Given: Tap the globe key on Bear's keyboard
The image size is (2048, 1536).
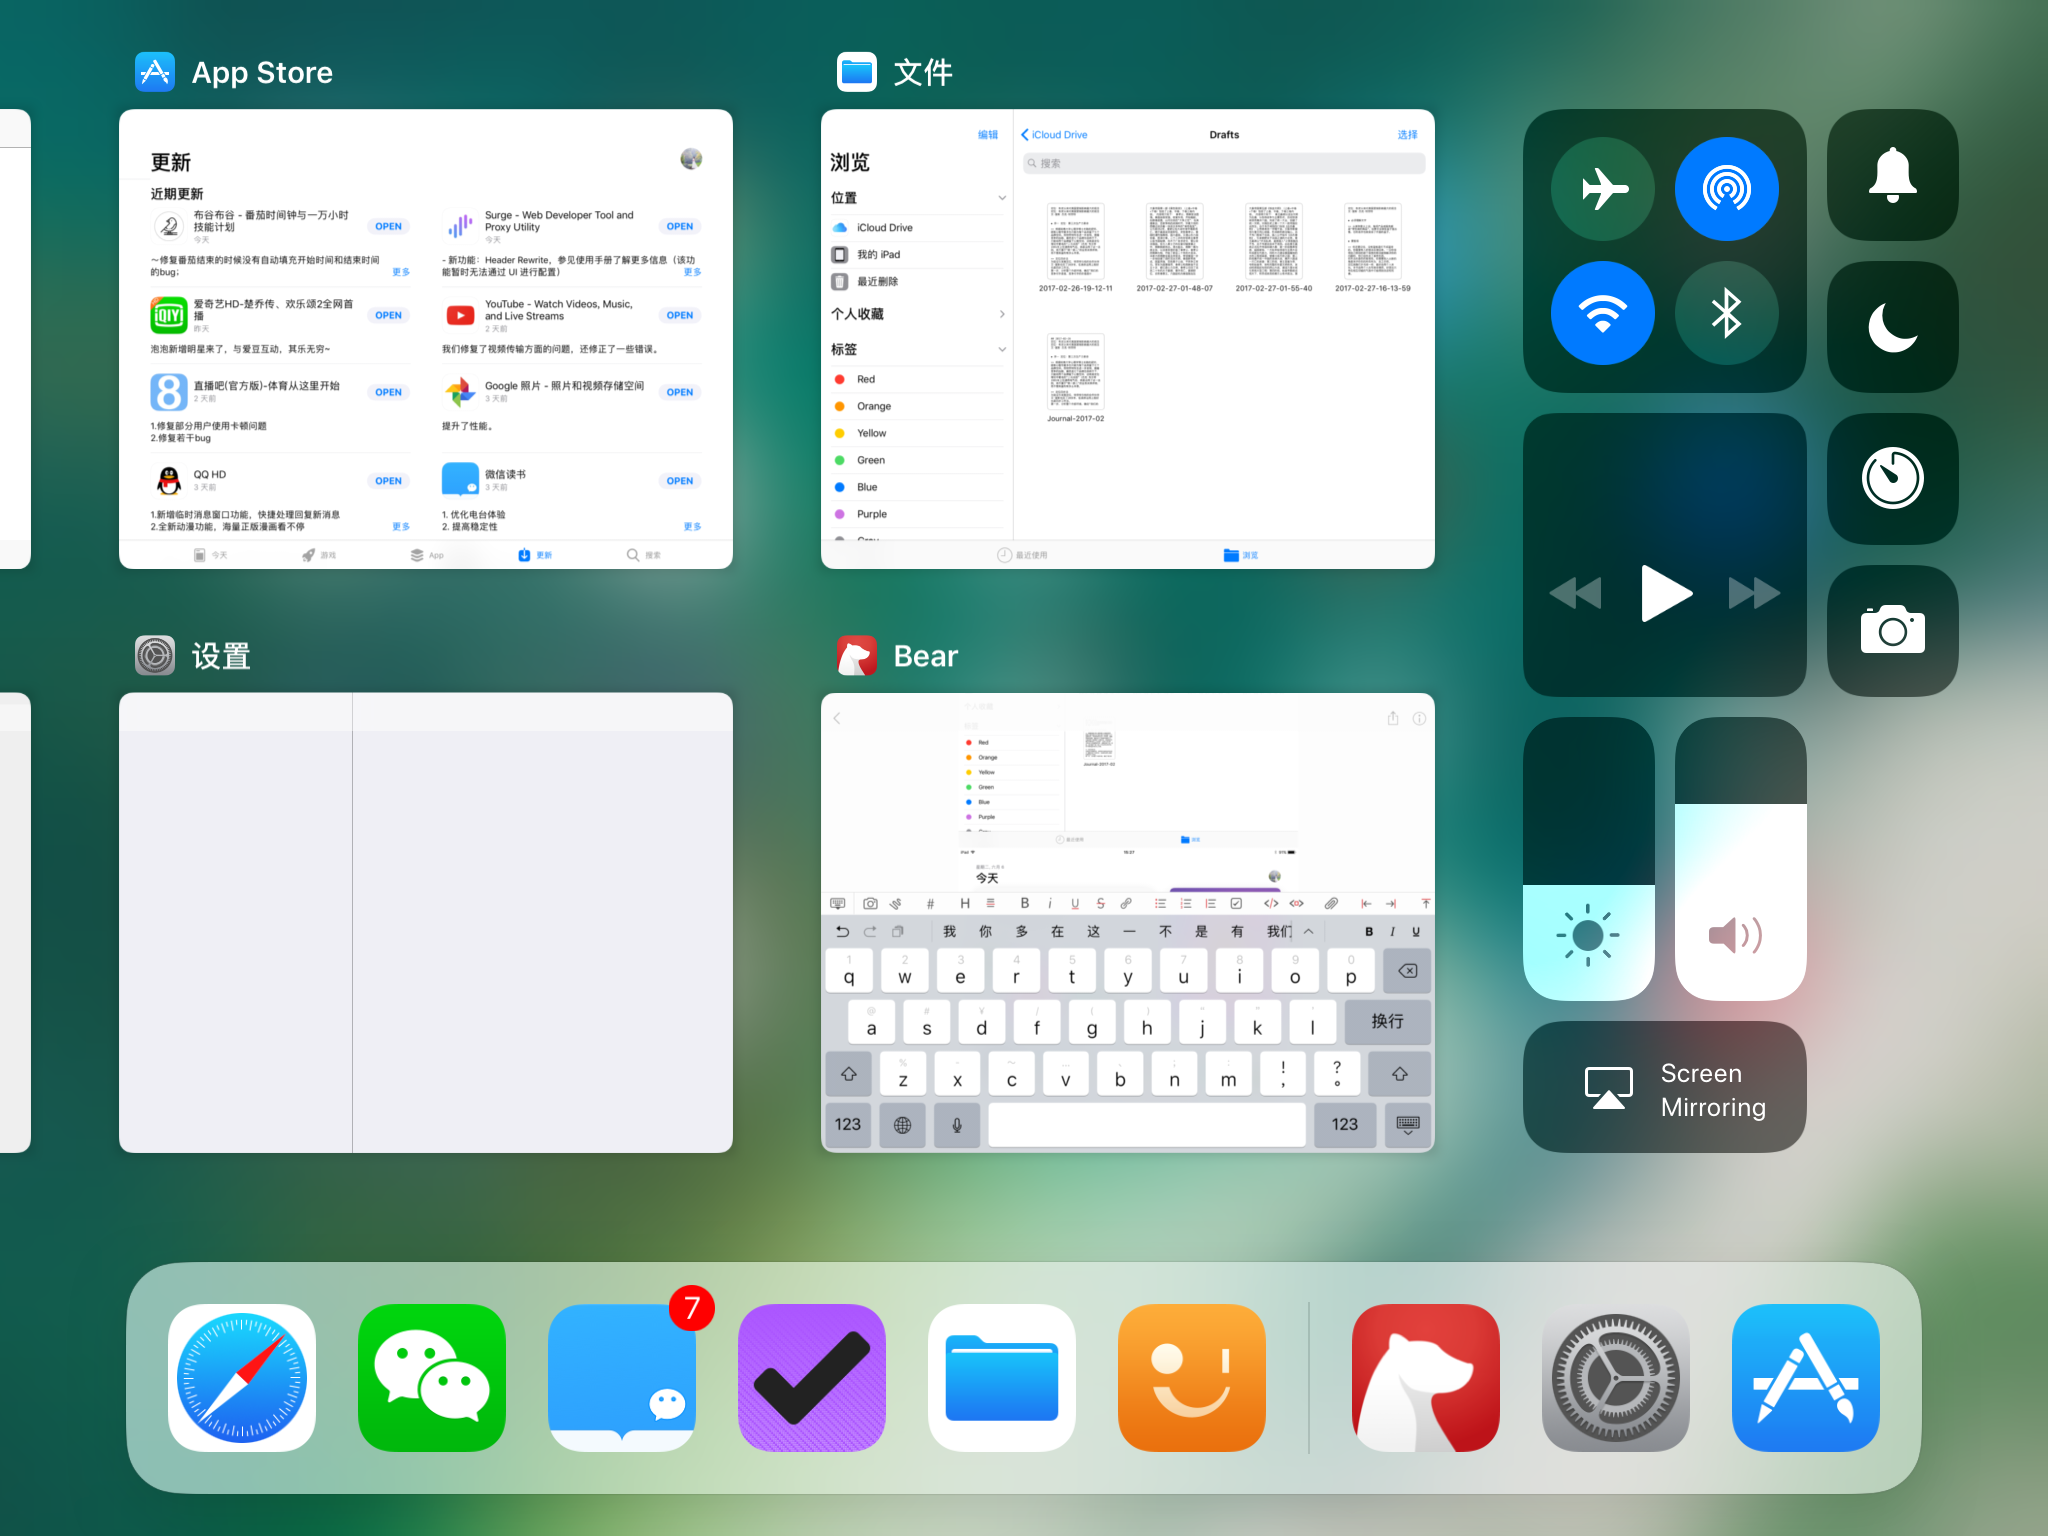Looking at the screenshot, I should 902,1125.
